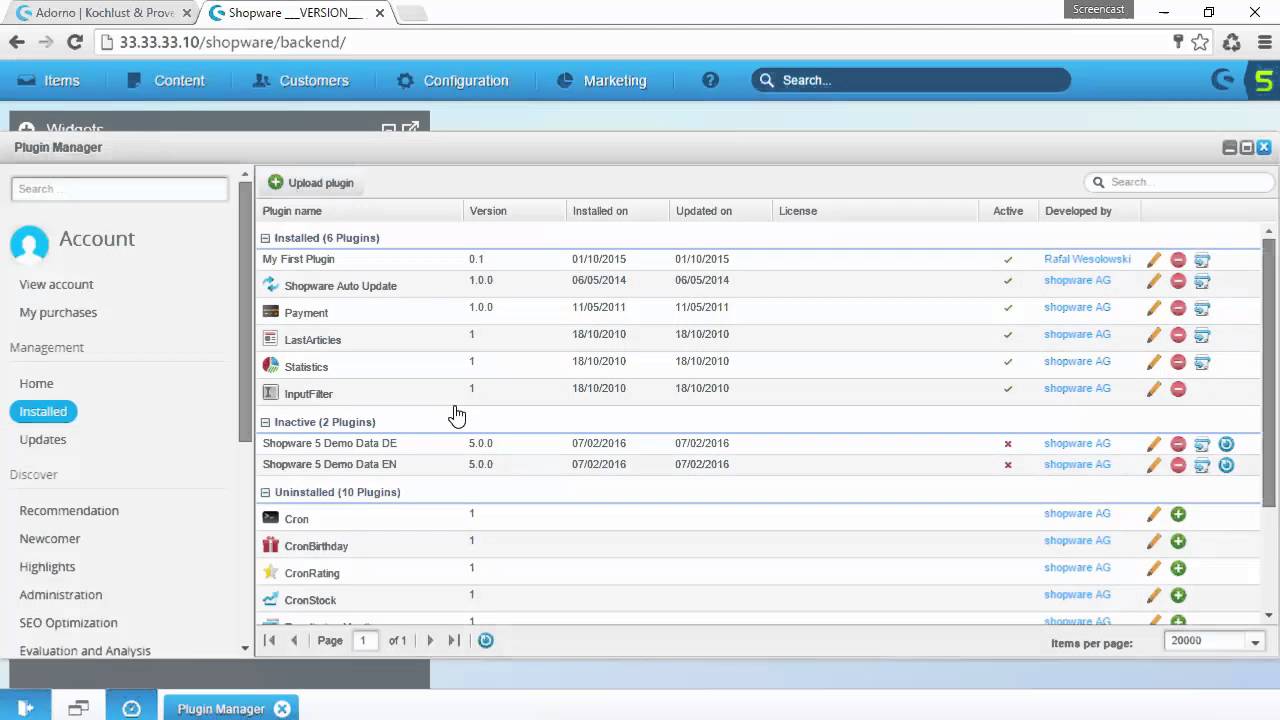Open the Recommendation discover category

coord(69,511)
